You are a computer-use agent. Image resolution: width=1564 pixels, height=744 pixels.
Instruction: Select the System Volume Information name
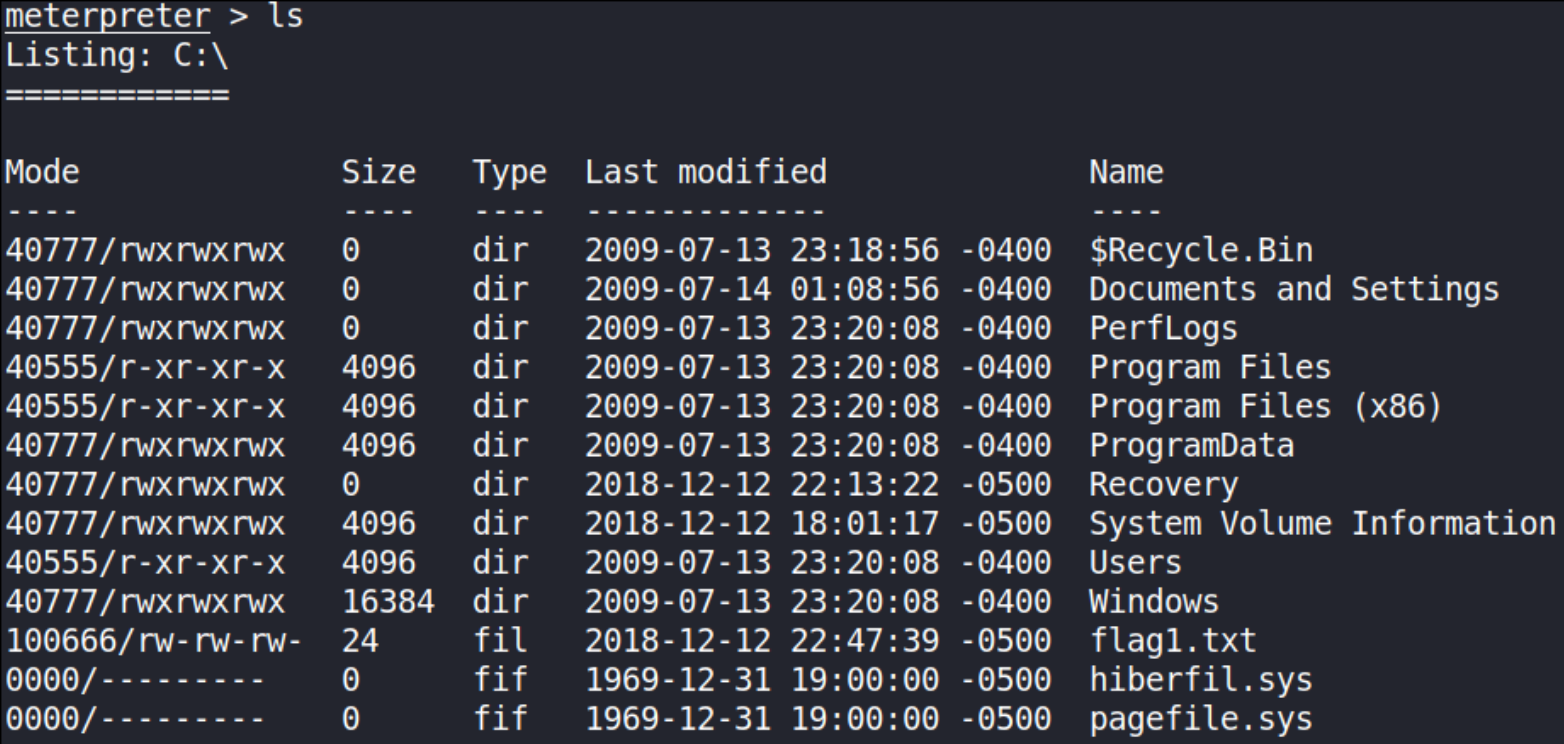tap(1322, 523)
